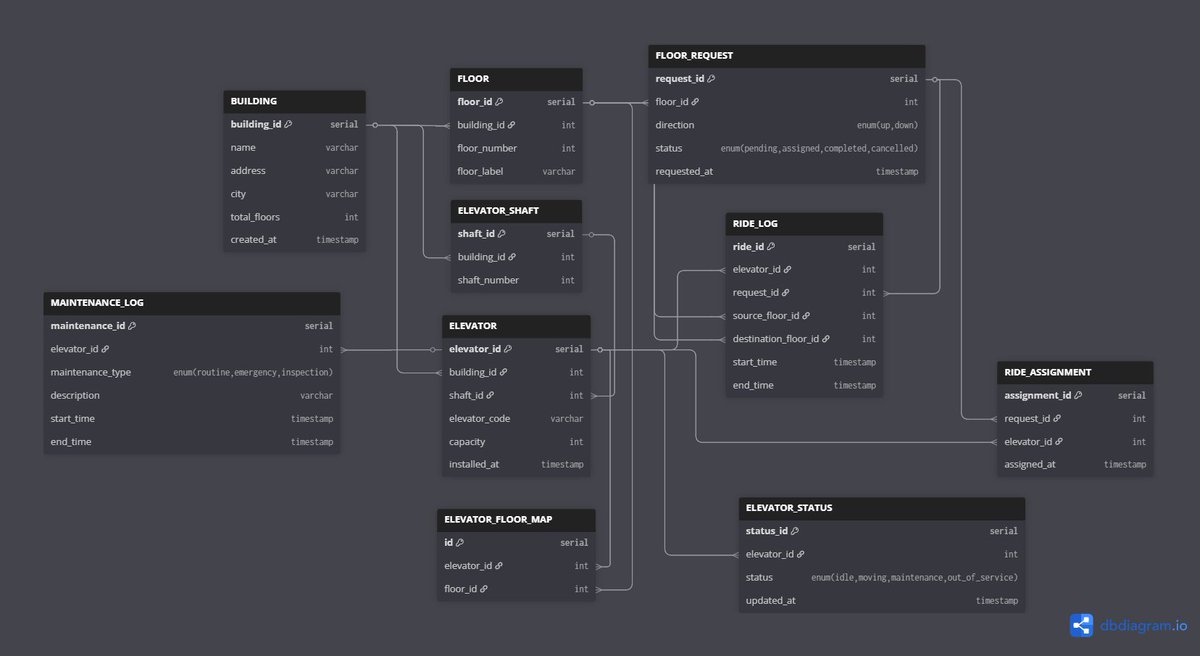This screenshot has width=1200, height=656.
Task: Click the direction field in FLOOR_REQUEST
Action: 786,125
